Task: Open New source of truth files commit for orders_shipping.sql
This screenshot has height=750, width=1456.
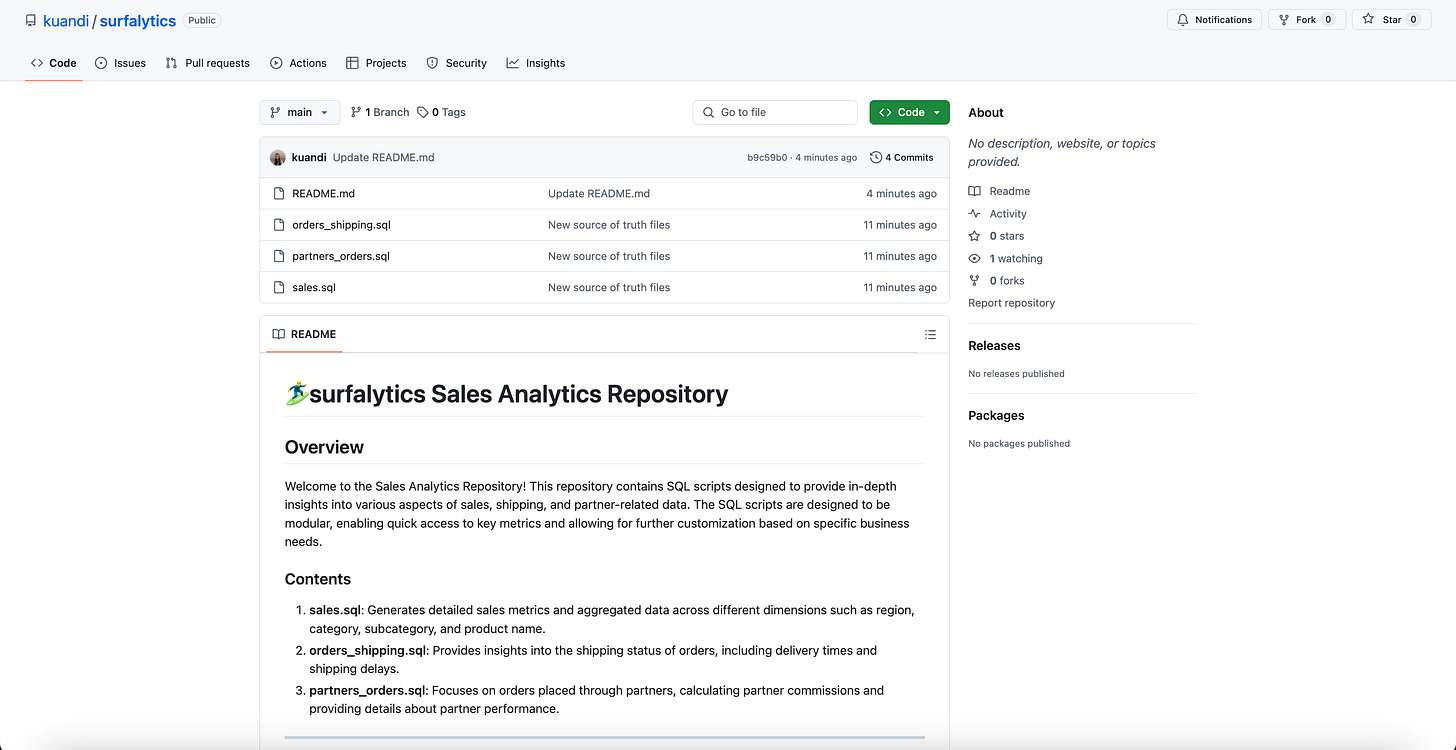Action: 609,225
